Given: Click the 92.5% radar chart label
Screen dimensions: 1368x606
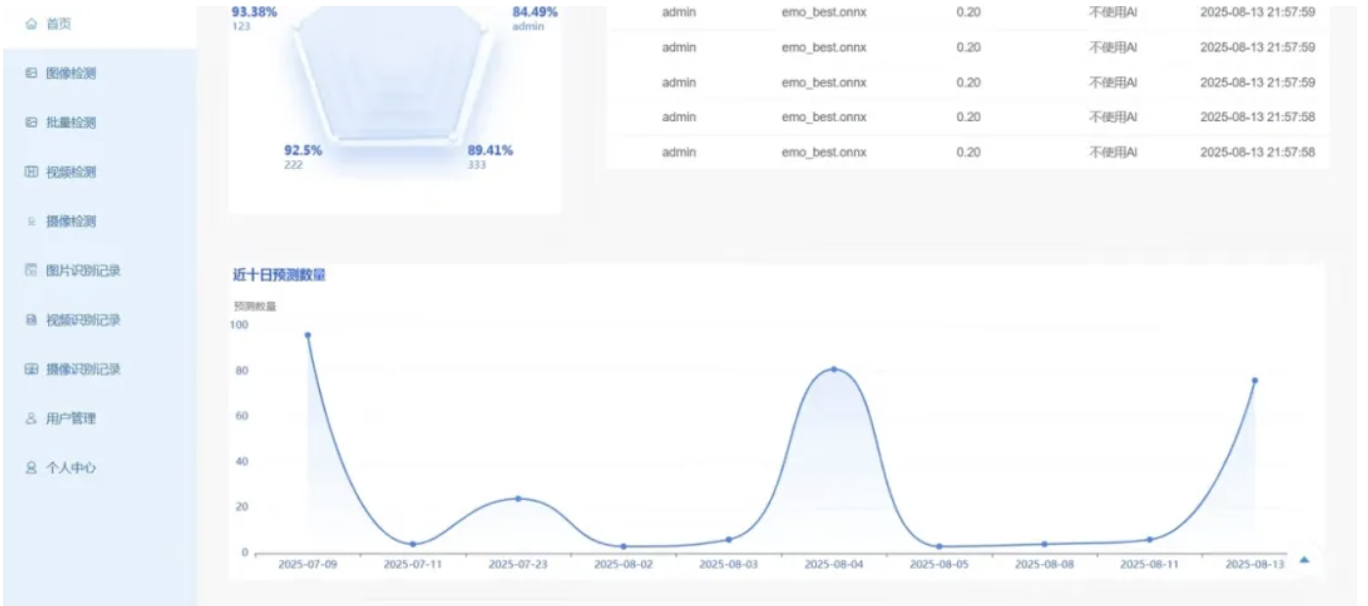Looking at the screenshot, I should [303, 150].
